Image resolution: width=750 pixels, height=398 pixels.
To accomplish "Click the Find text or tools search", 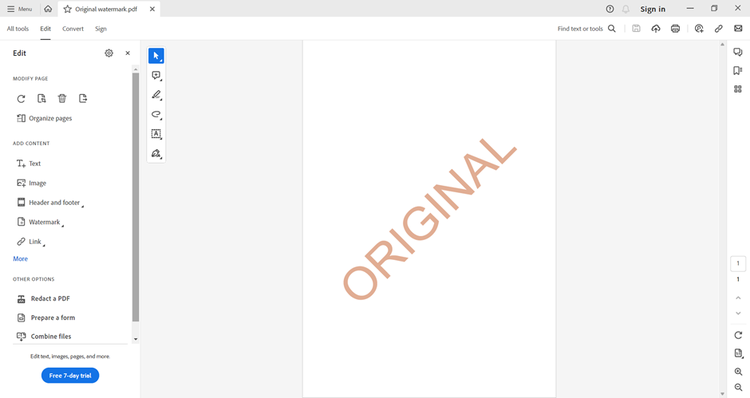I will pyautogui.click(x=586, y=29).
